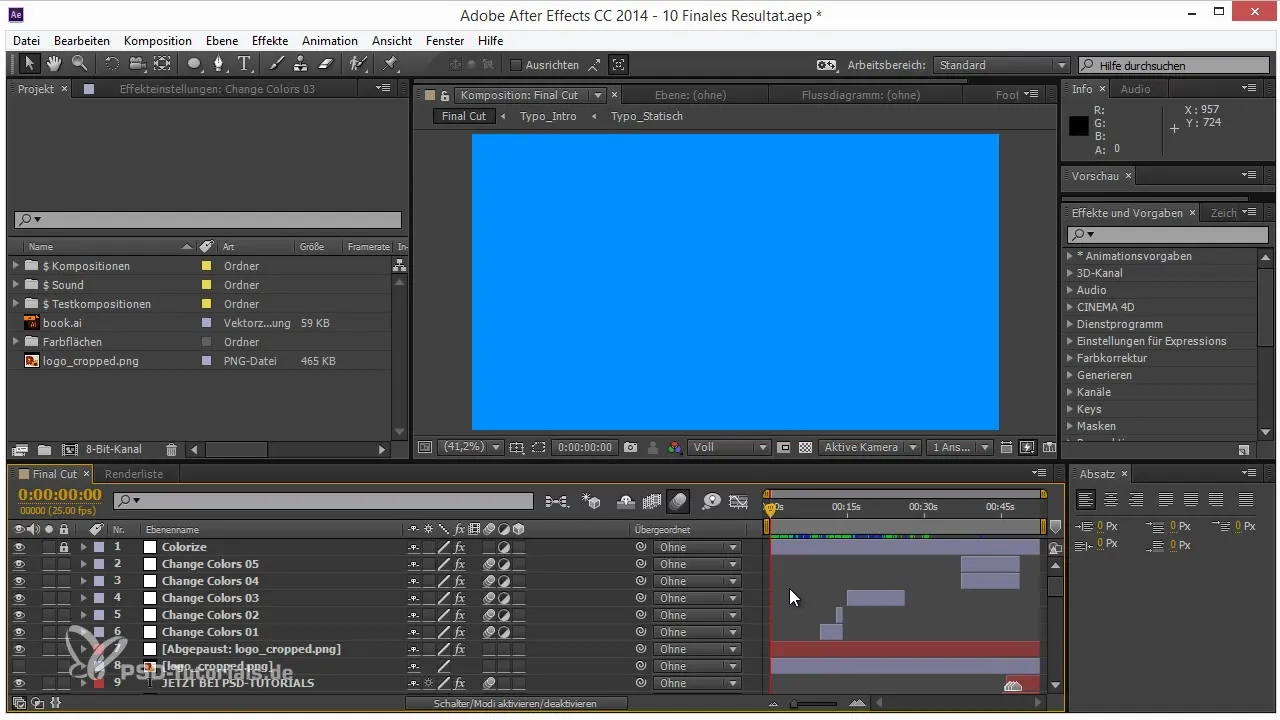Screen dimensions: 1280x720
Task: Open the Graph Editor
Action: pyautogui.click(x=739, y=501)
